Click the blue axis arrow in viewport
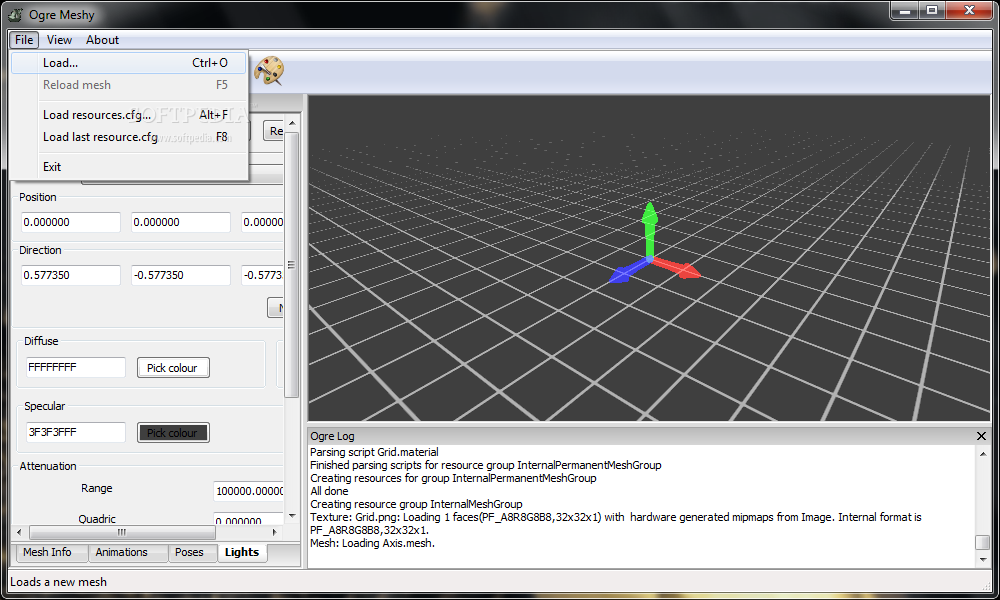1000x600 pixels. click(x=628, y=271)
